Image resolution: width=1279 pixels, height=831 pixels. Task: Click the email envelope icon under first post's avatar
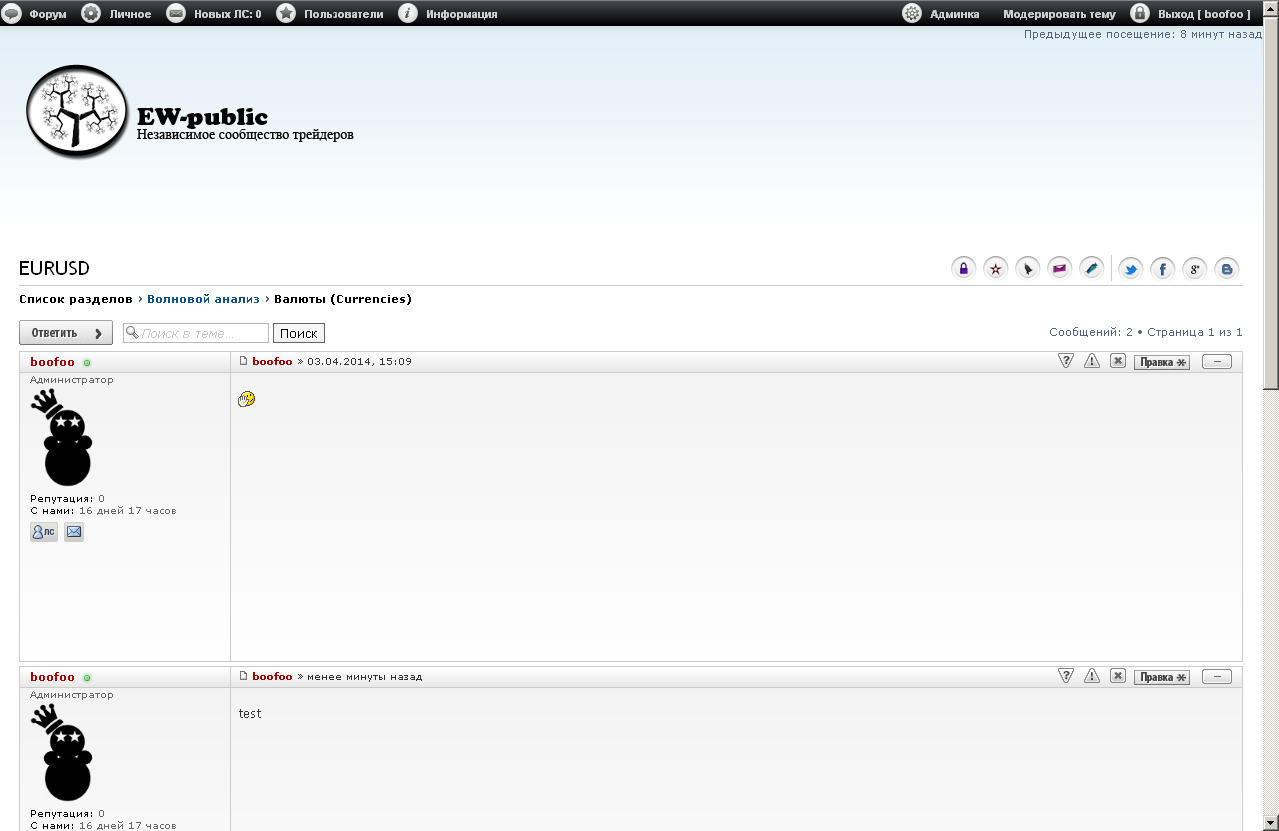74,532
